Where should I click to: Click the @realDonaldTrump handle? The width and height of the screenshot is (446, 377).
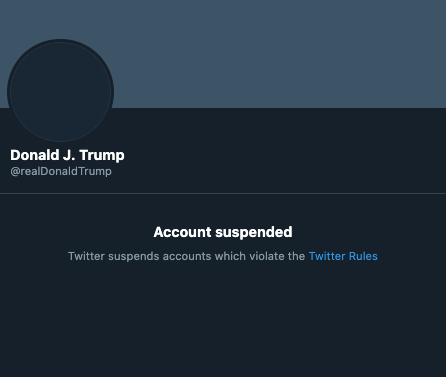click(61, 171)
